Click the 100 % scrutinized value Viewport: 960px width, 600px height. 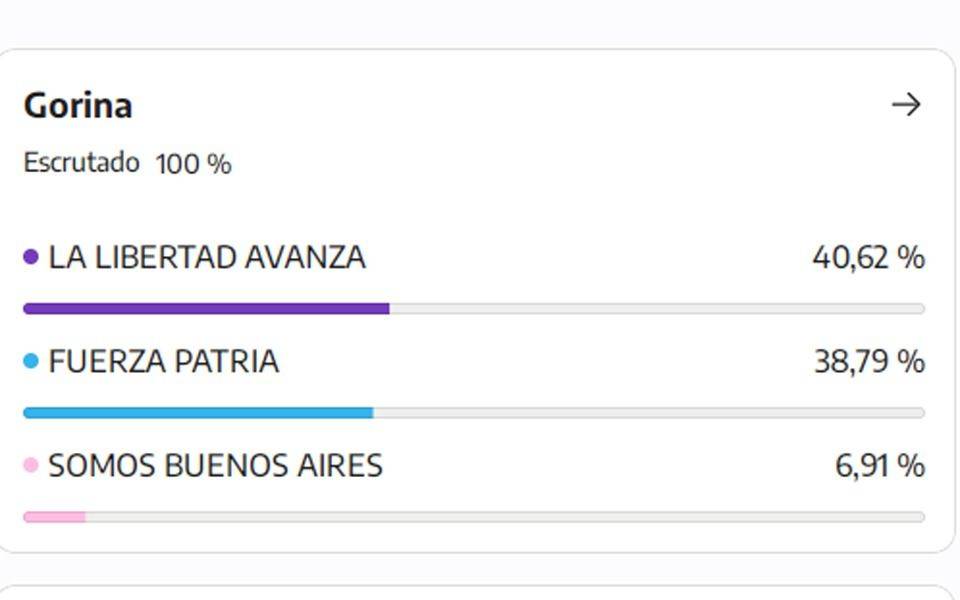tap(193, 164)
